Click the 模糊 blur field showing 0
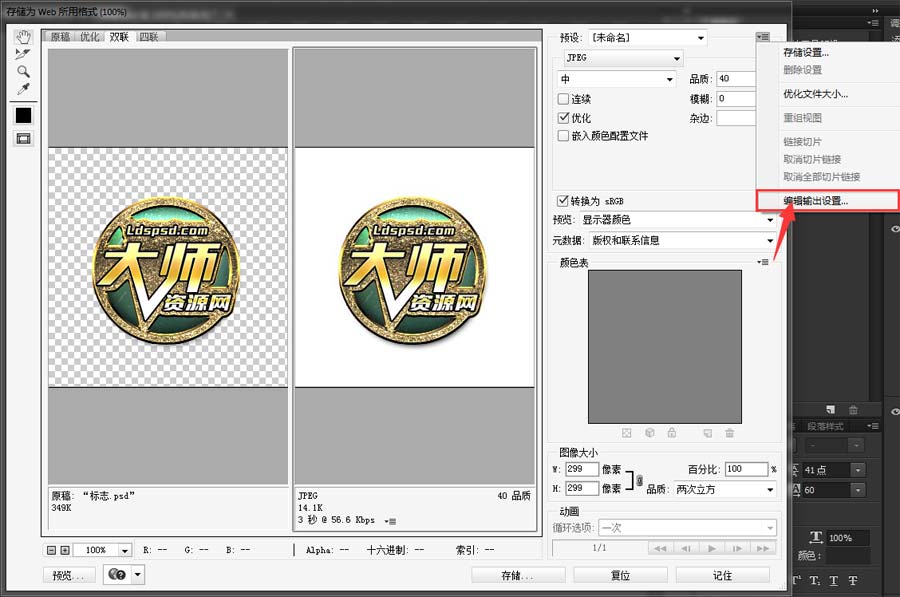This screenshot has height=597, width=900. [736, 99]
